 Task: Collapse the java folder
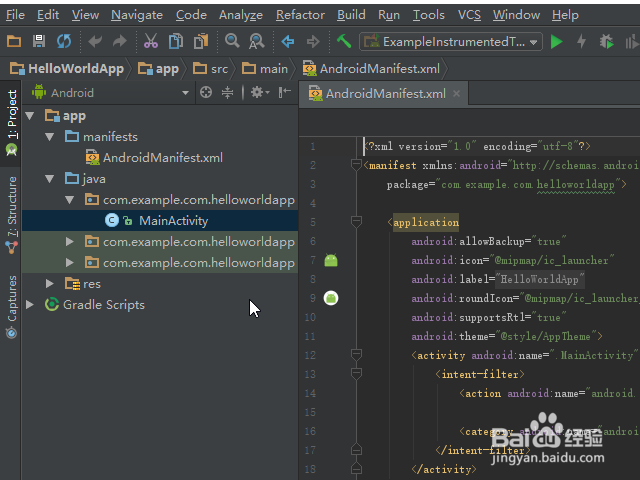coord(50,179)
